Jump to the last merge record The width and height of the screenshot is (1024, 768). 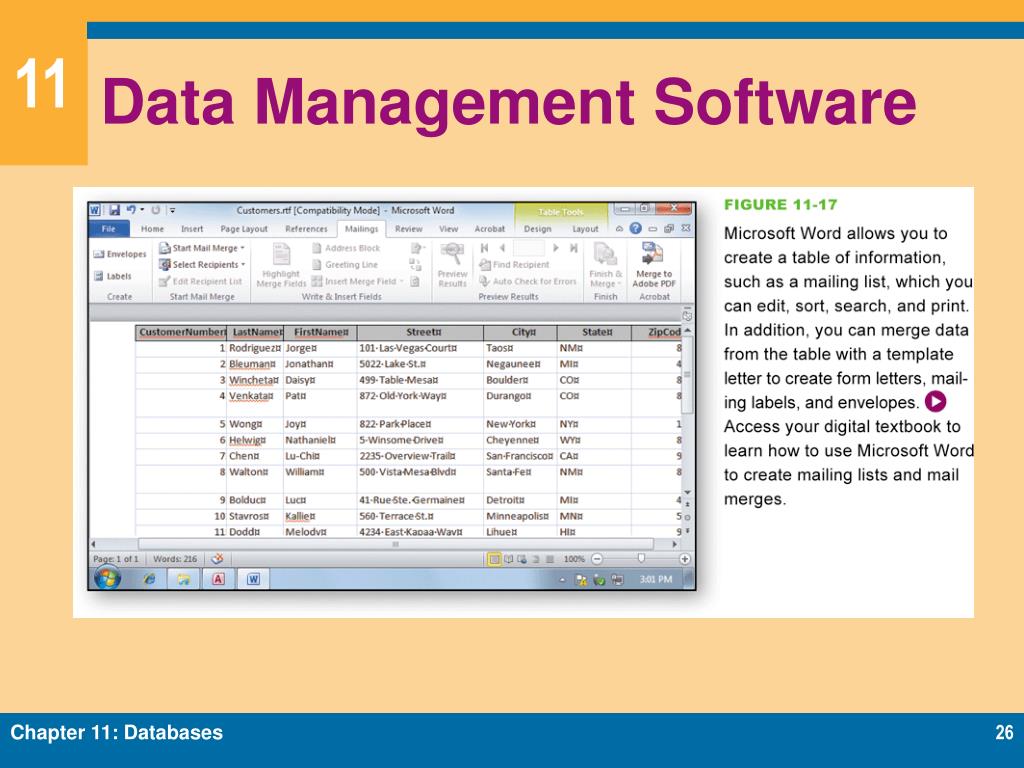(x=573, y=248)
